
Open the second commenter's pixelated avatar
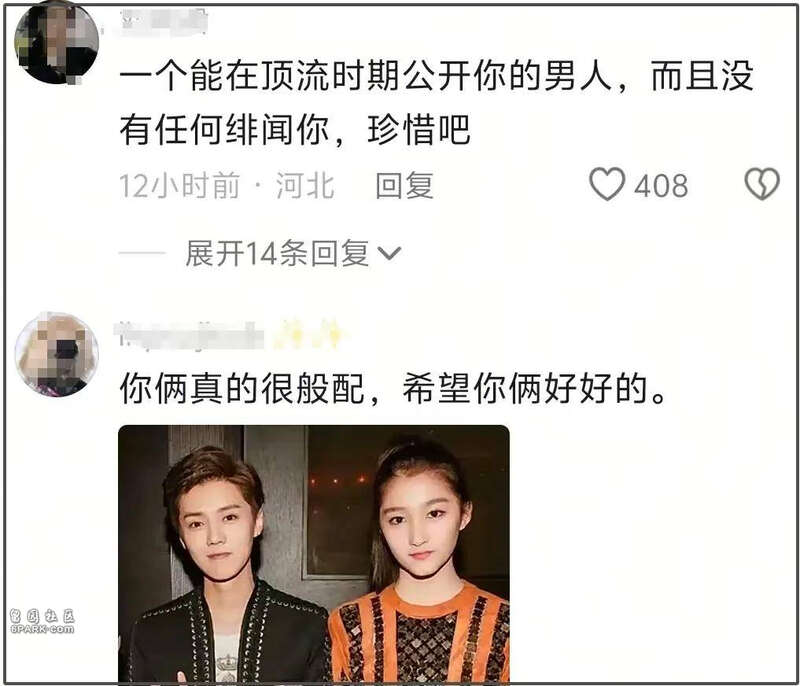[x=57, y=354]
